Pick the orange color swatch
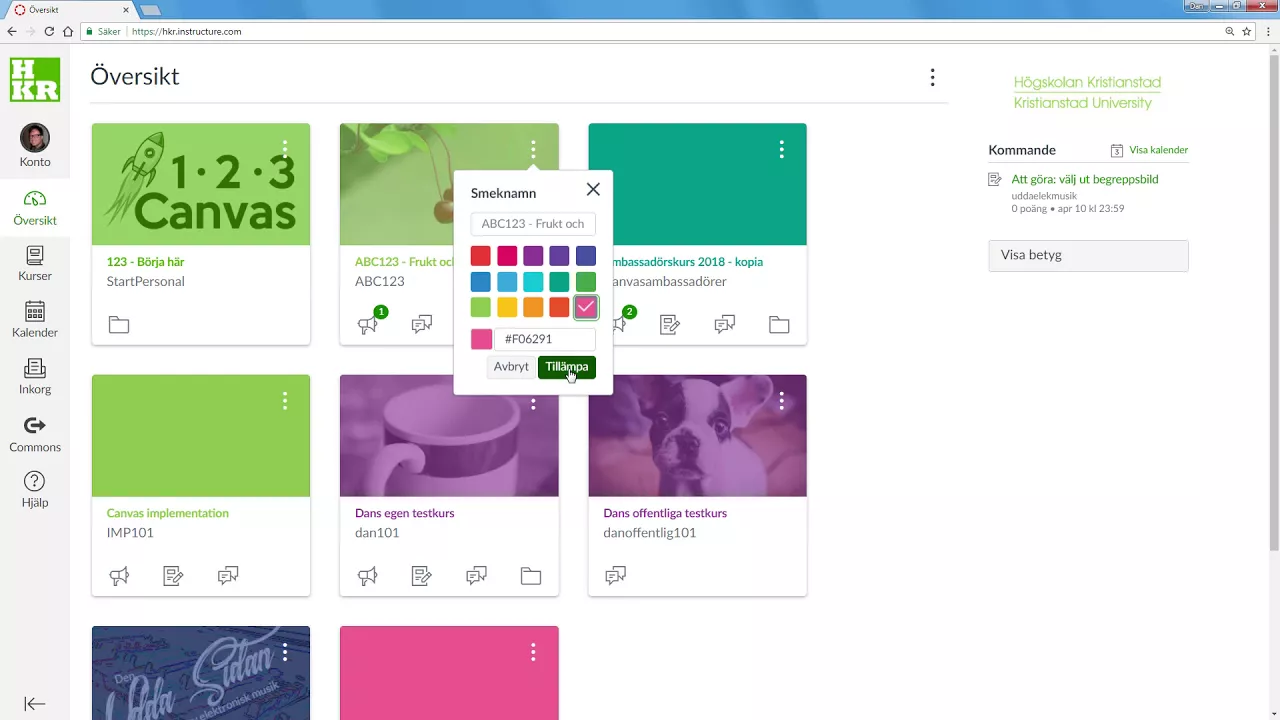The width and height of the screenshot is (1280, 720). (533, 308)
